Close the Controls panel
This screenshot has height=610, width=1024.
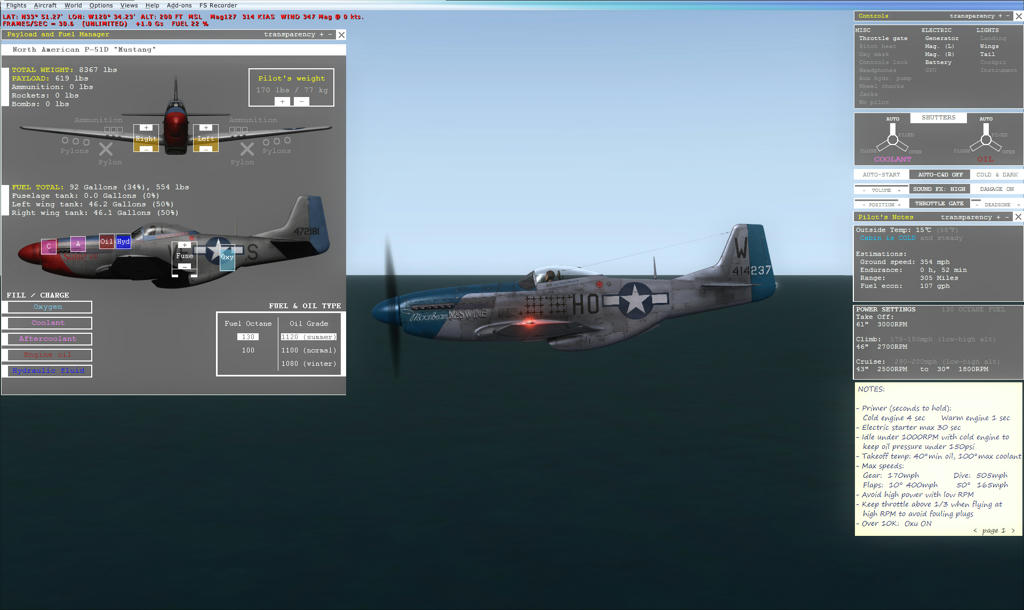pos(1018,16)
